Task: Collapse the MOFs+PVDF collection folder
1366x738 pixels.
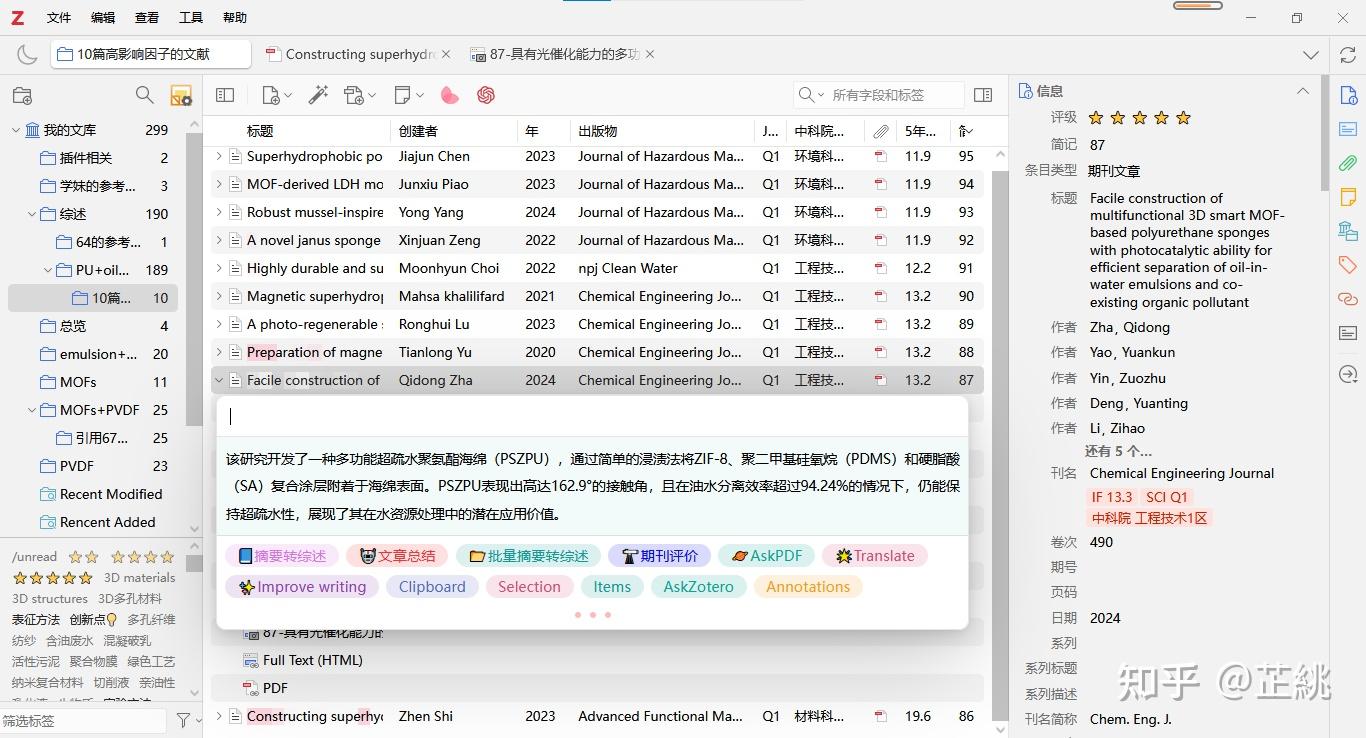Action: (x=32, y=410)
